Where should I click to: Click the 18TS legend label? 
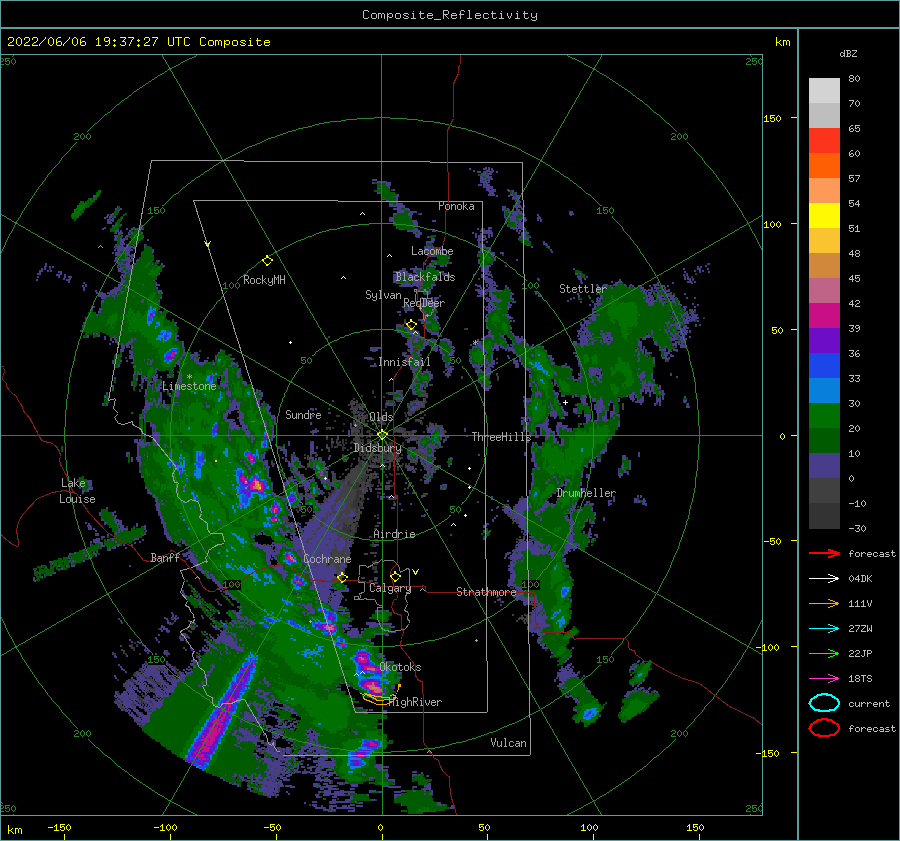coord(860,679)
